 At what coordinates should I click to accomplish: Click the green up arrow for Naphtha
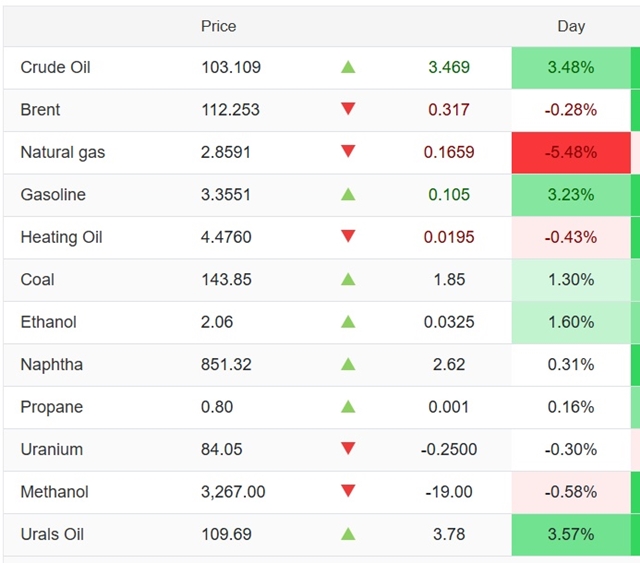pos(348,364)
